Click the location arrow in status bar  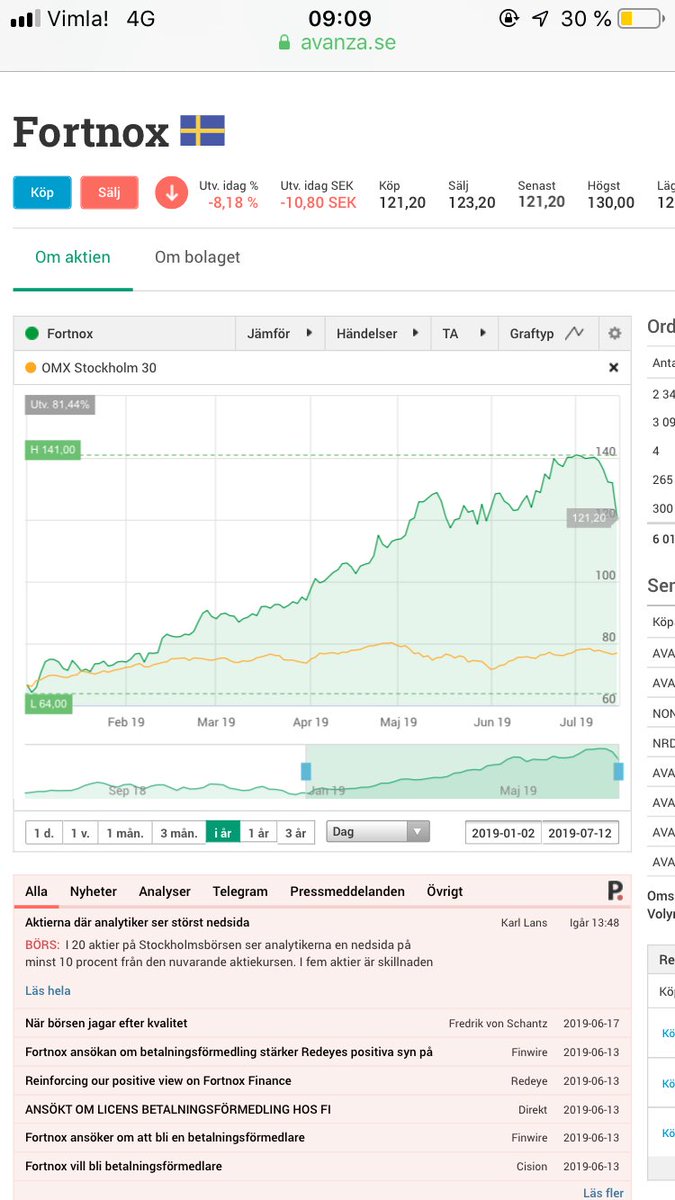540,18
